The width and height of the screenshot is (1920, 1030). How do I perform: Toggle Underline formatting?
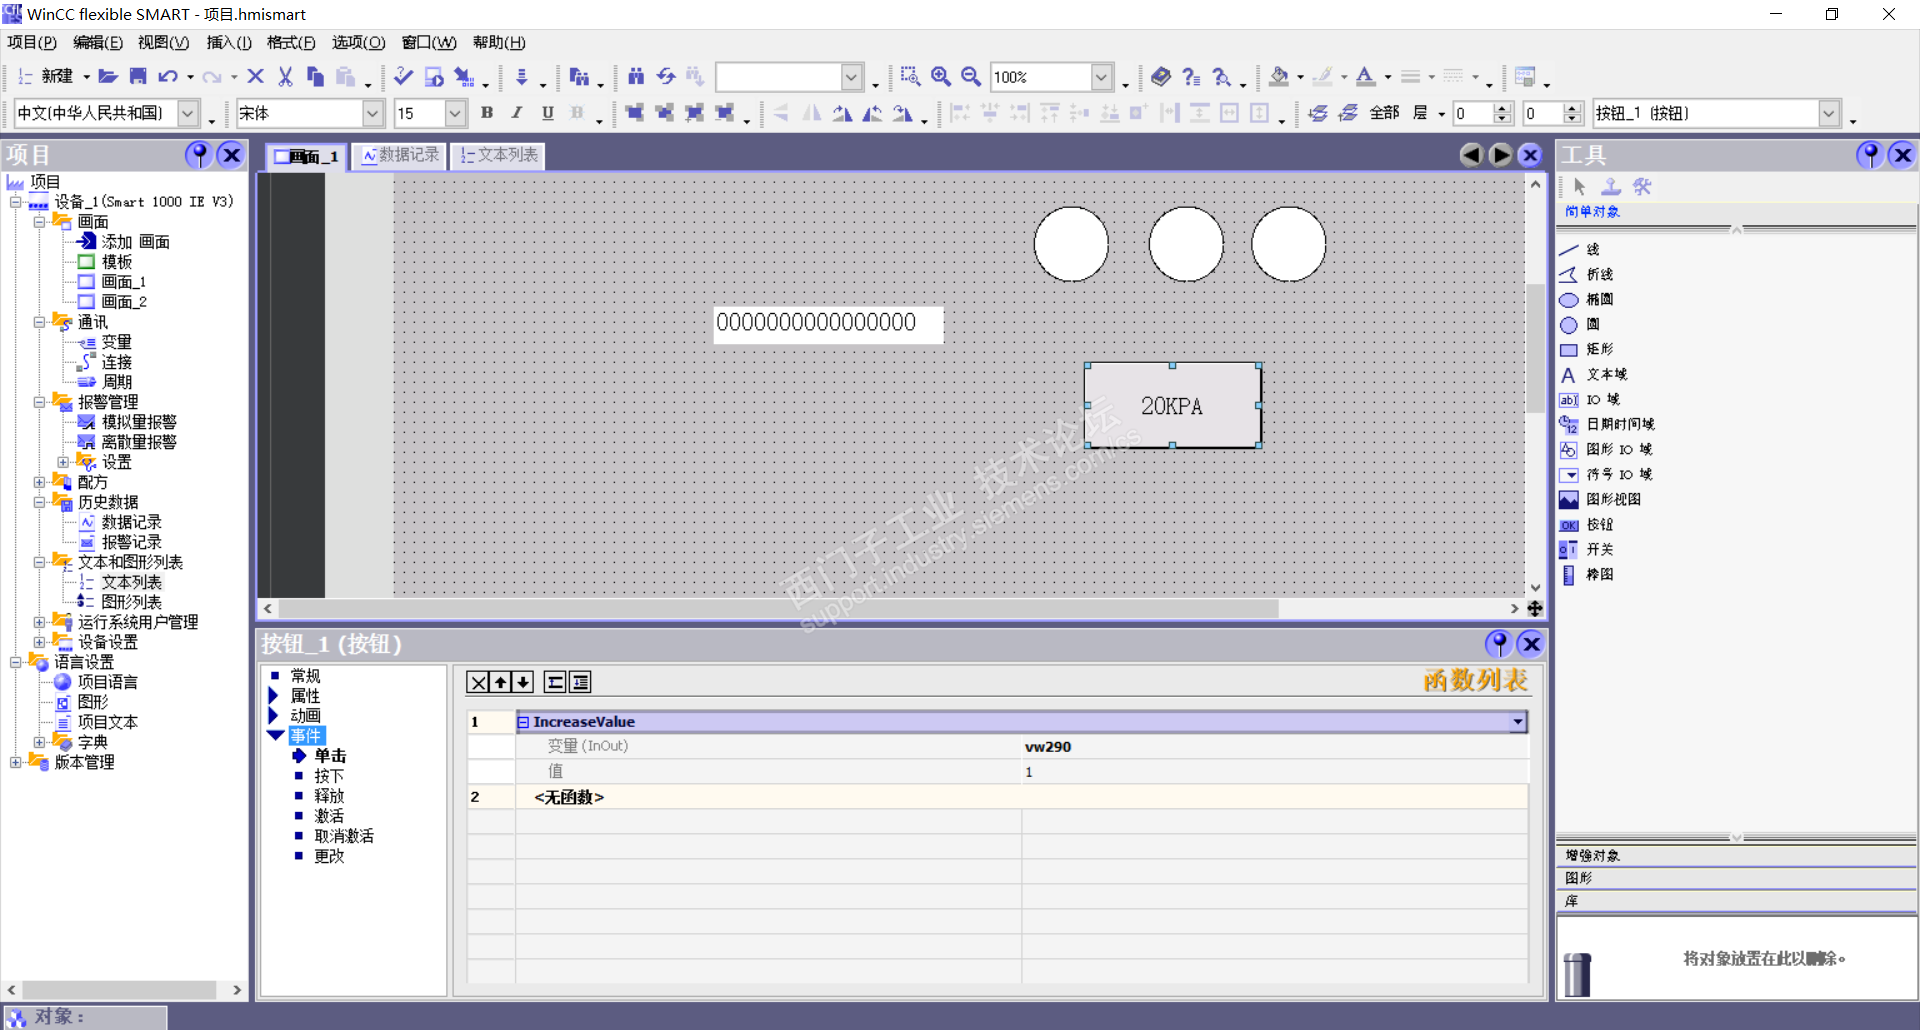click(547, 113)
